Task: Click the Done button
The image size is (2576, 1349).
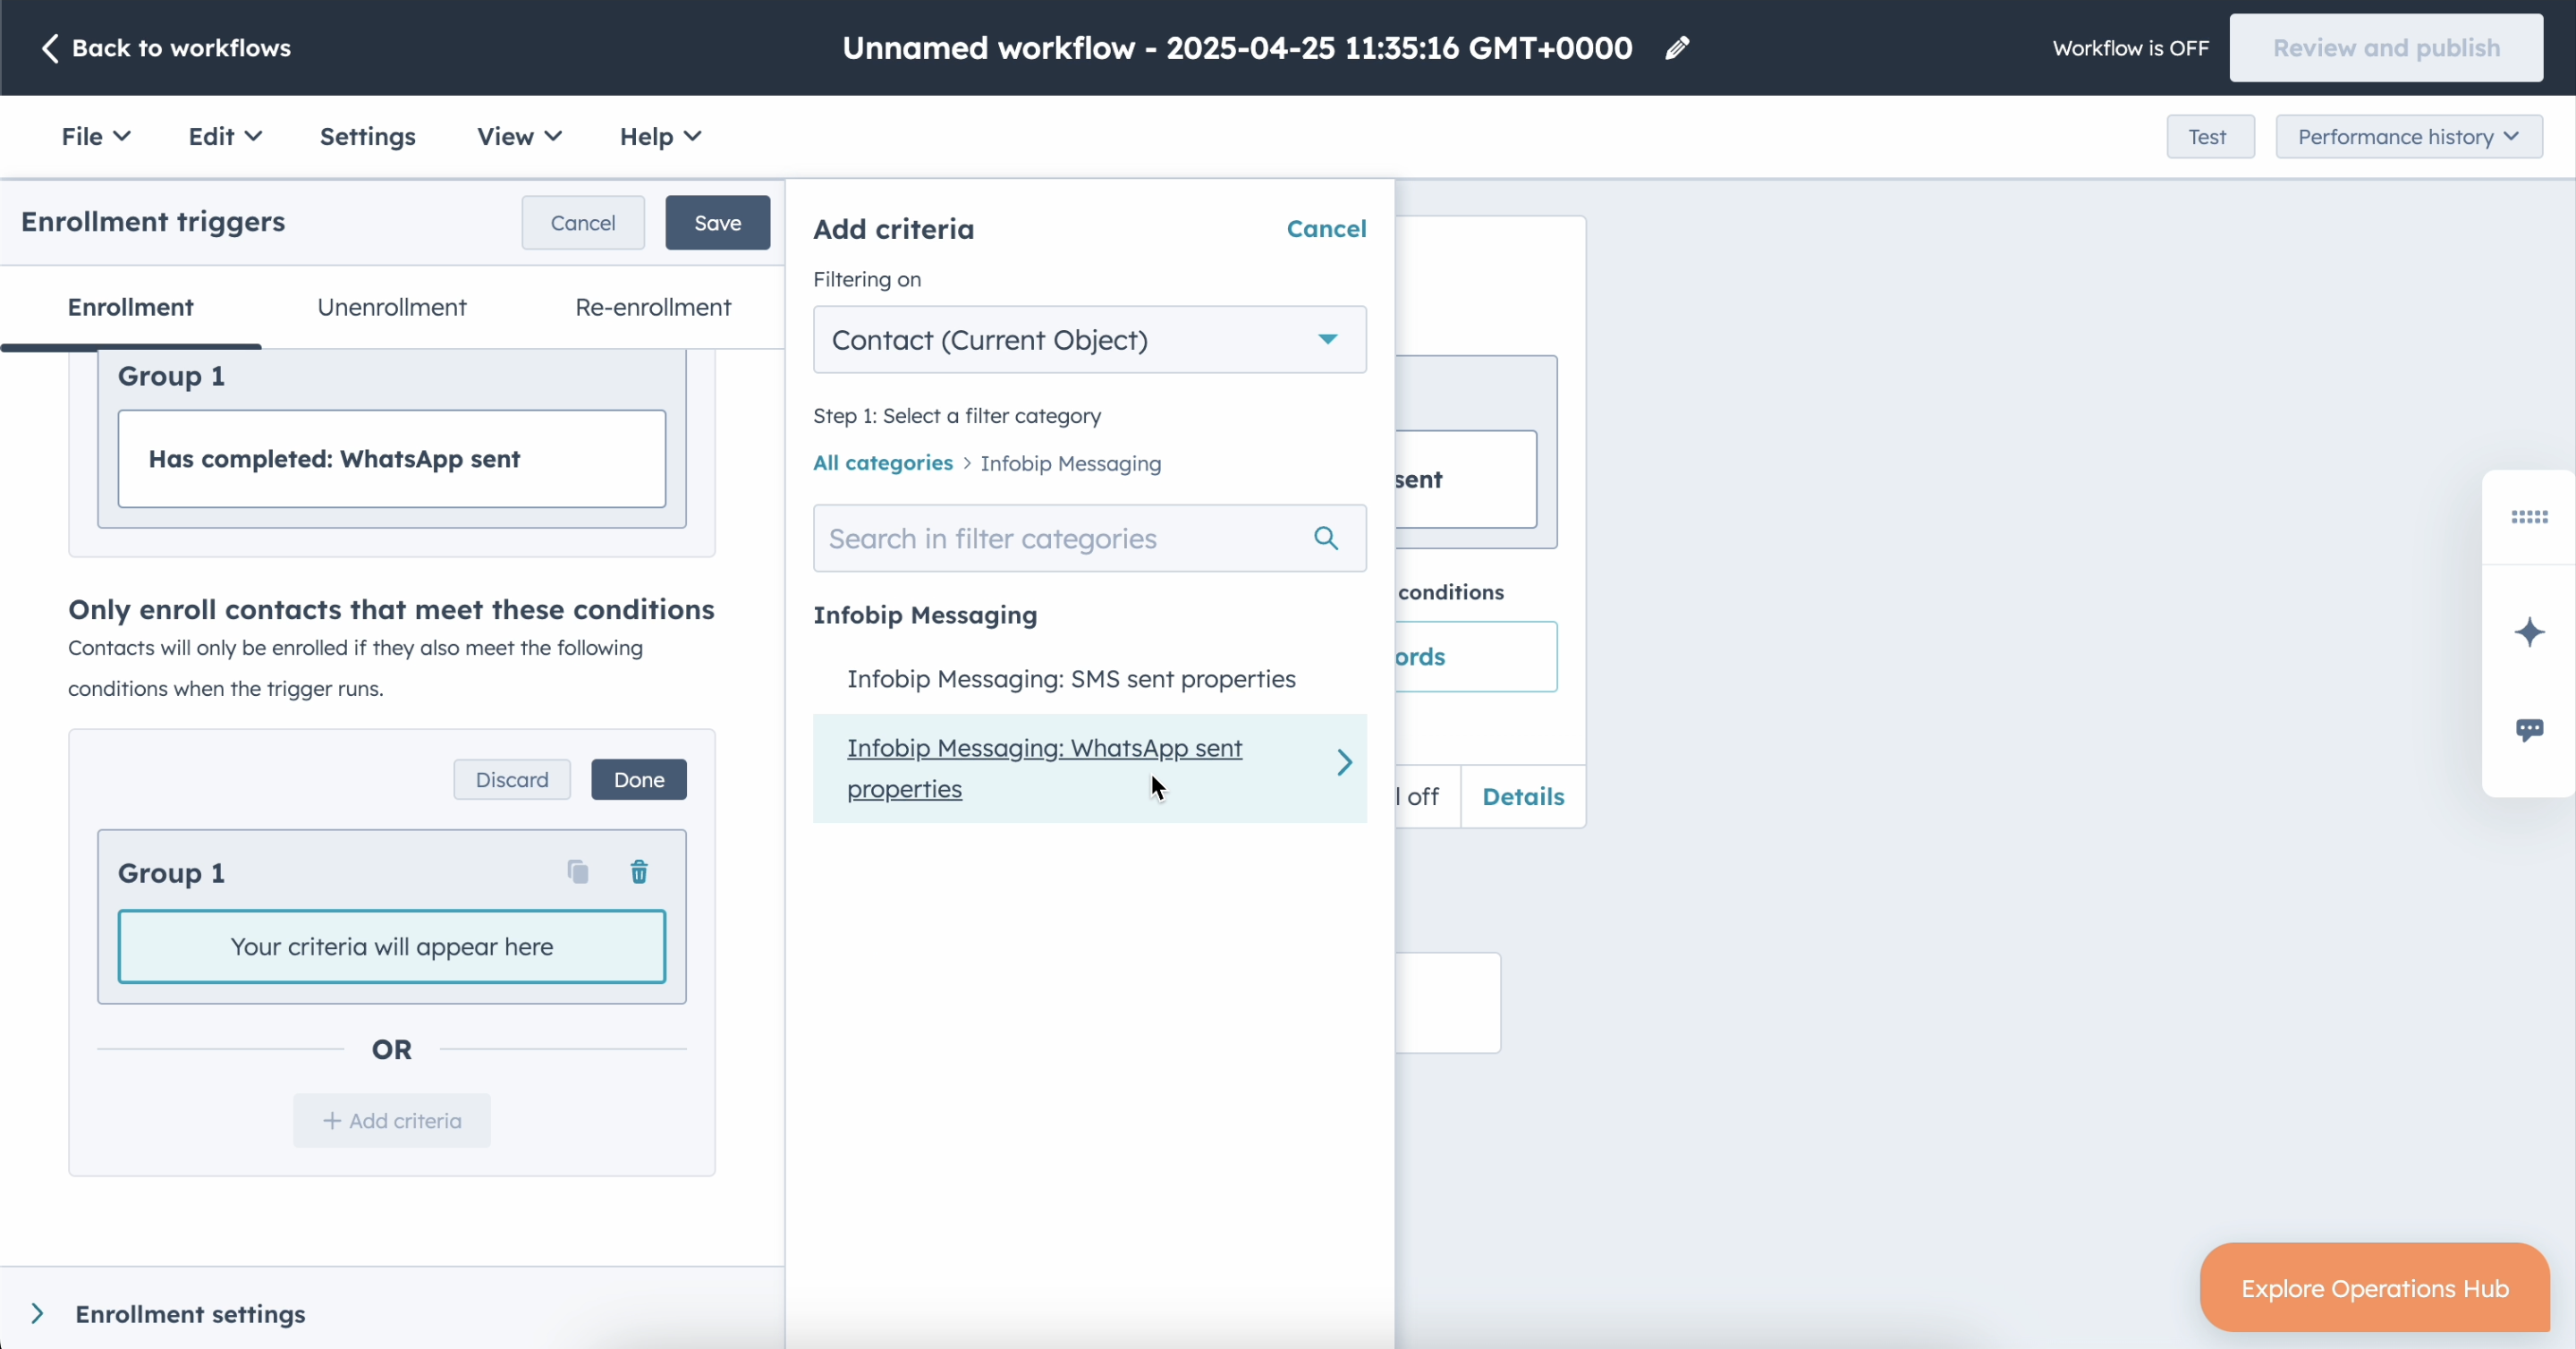Action: pos(639,780)
